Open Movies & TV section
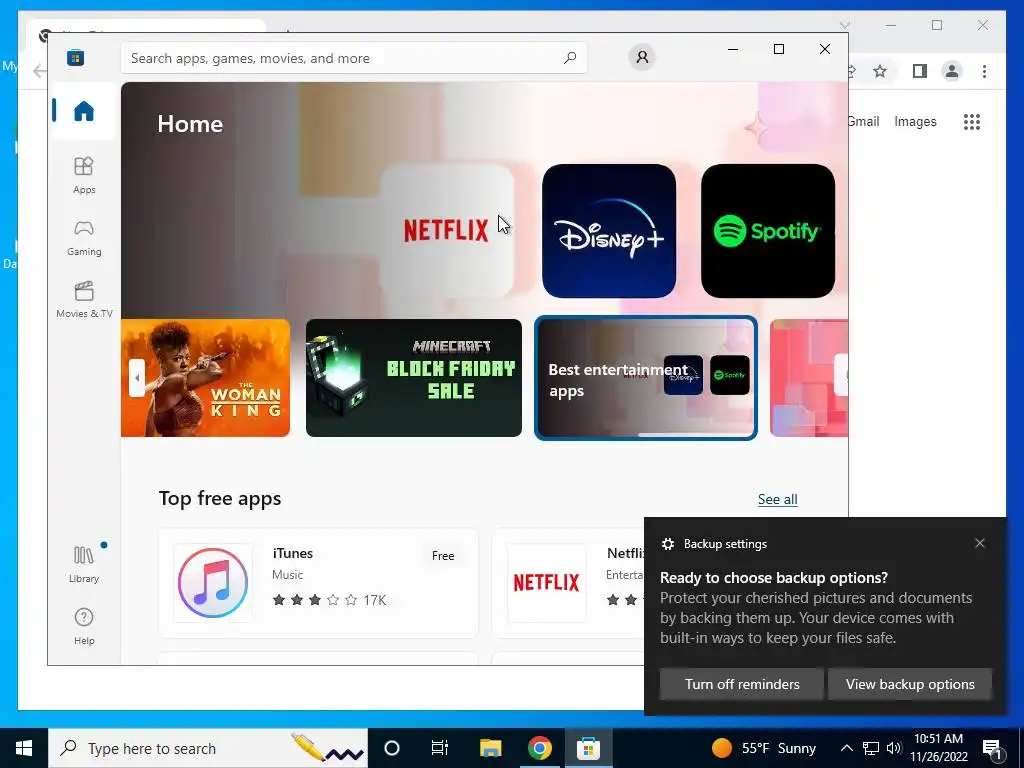Image resolution: width=1024 pixels, height=768 pixels. [x=84, y=300]
